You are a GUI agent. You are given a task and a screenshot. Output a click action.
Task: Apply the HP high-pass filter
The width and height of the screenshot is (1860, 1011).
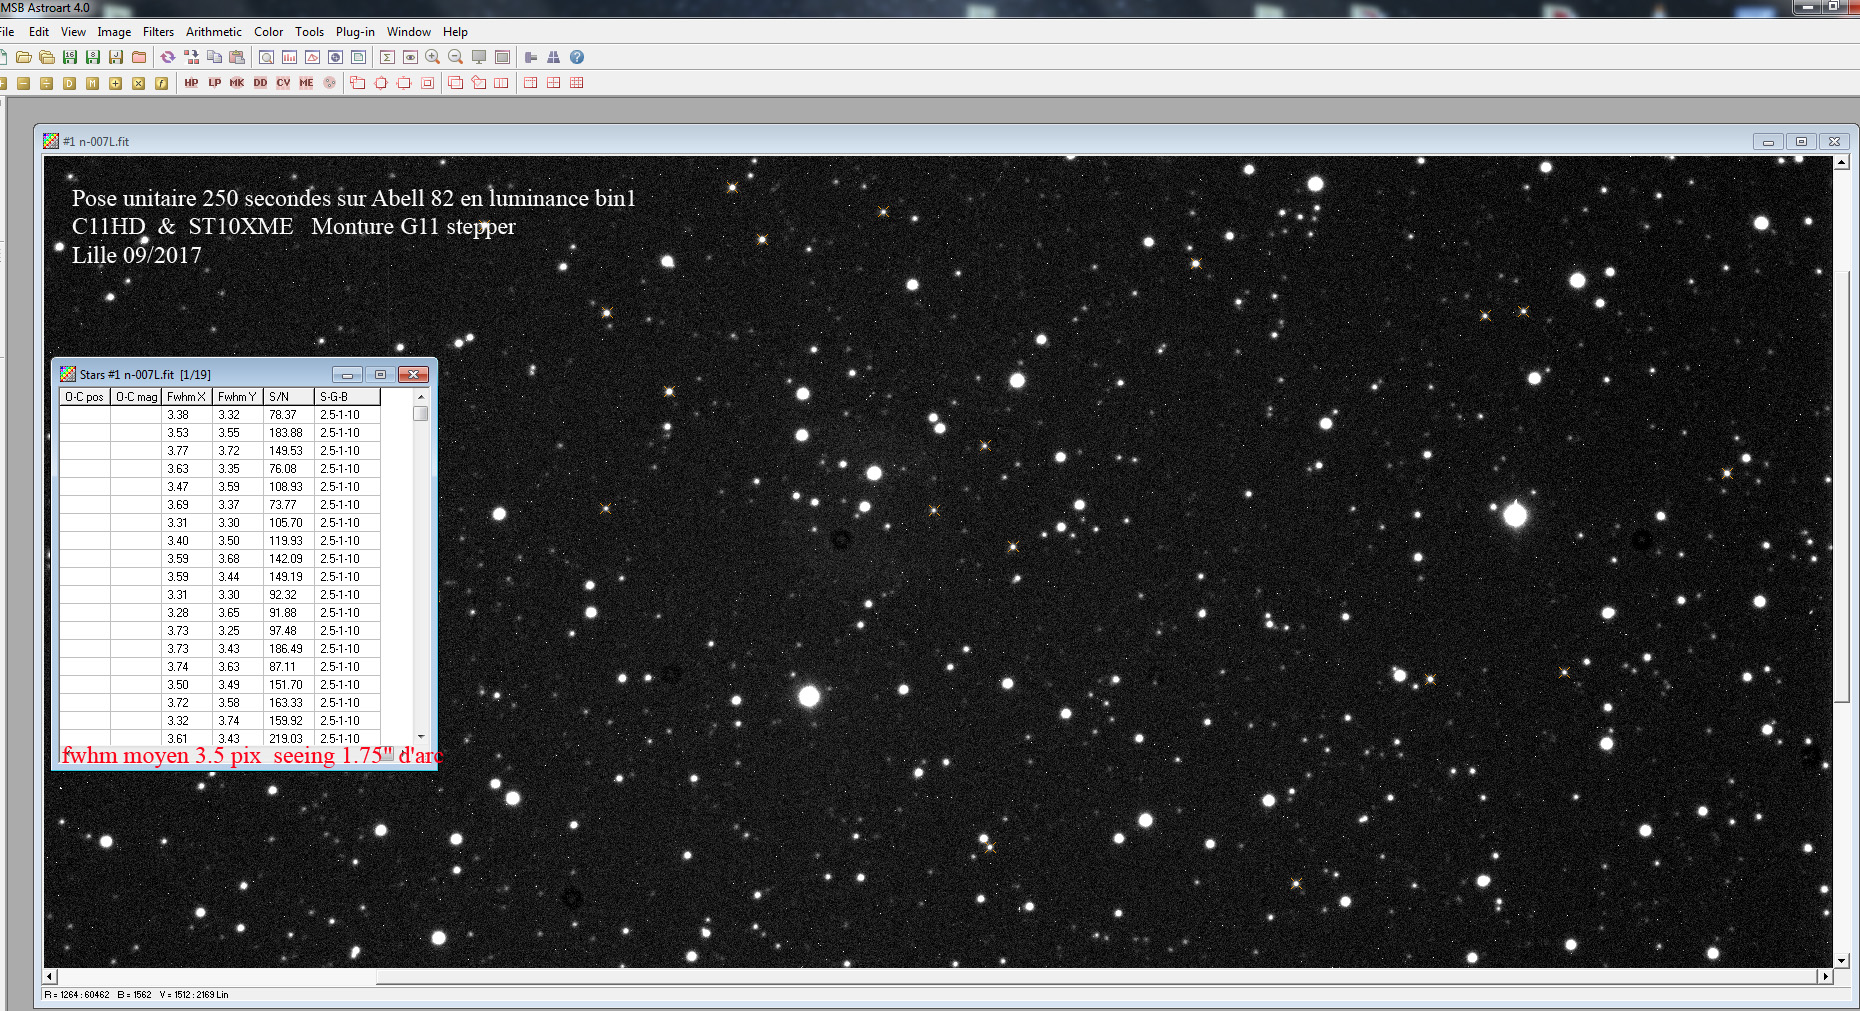coord(191,83)
